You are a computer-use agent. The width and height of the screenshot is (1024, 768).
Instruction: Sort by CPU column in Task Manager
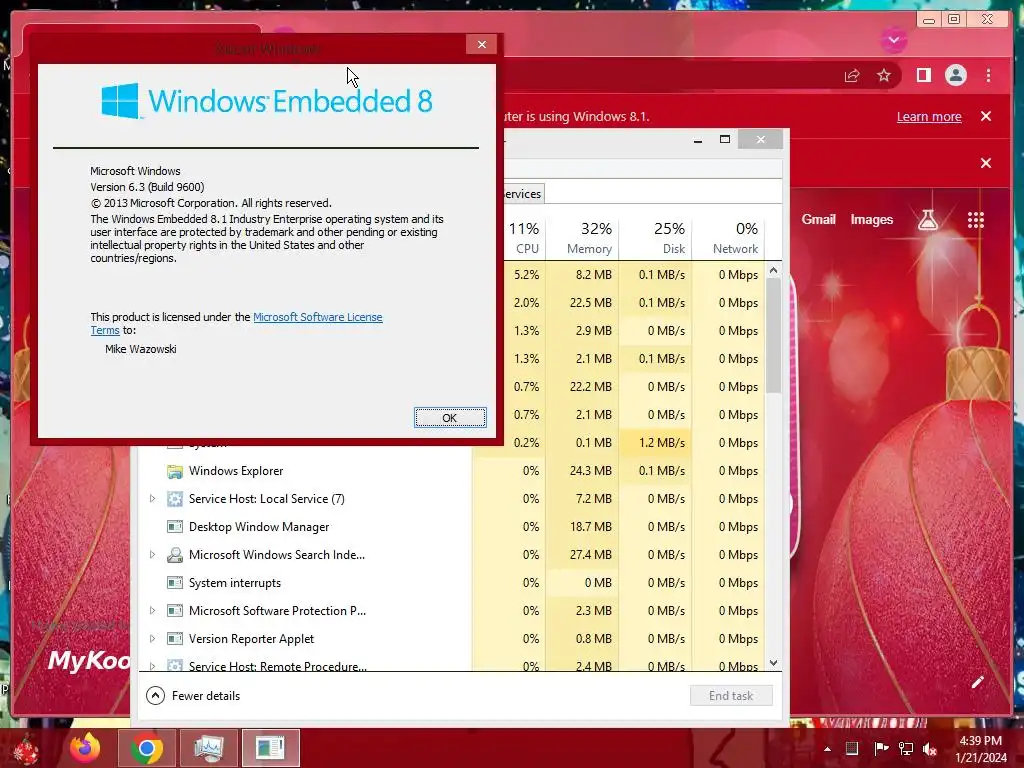click(523, 238)
